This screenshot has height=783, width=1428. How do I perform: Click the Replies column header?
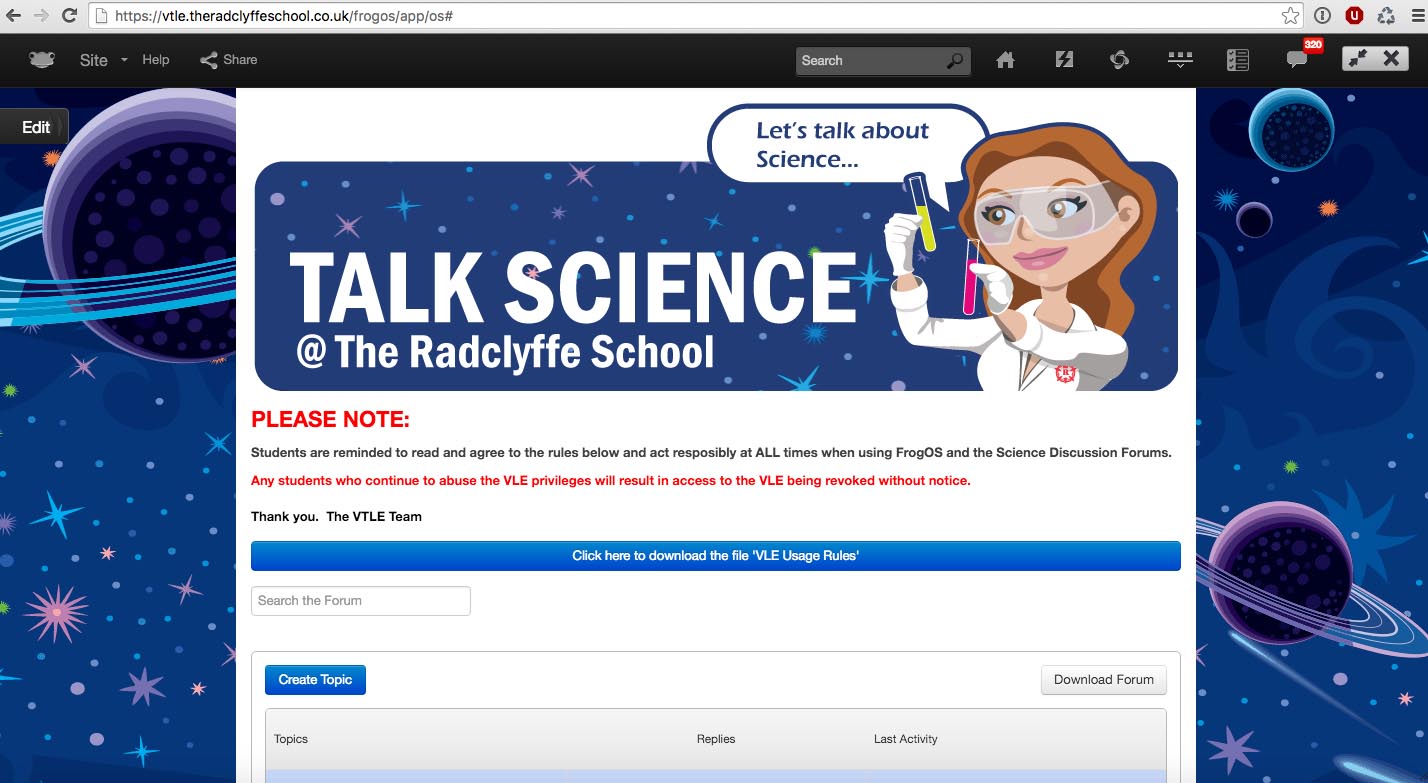click(716, 739)
